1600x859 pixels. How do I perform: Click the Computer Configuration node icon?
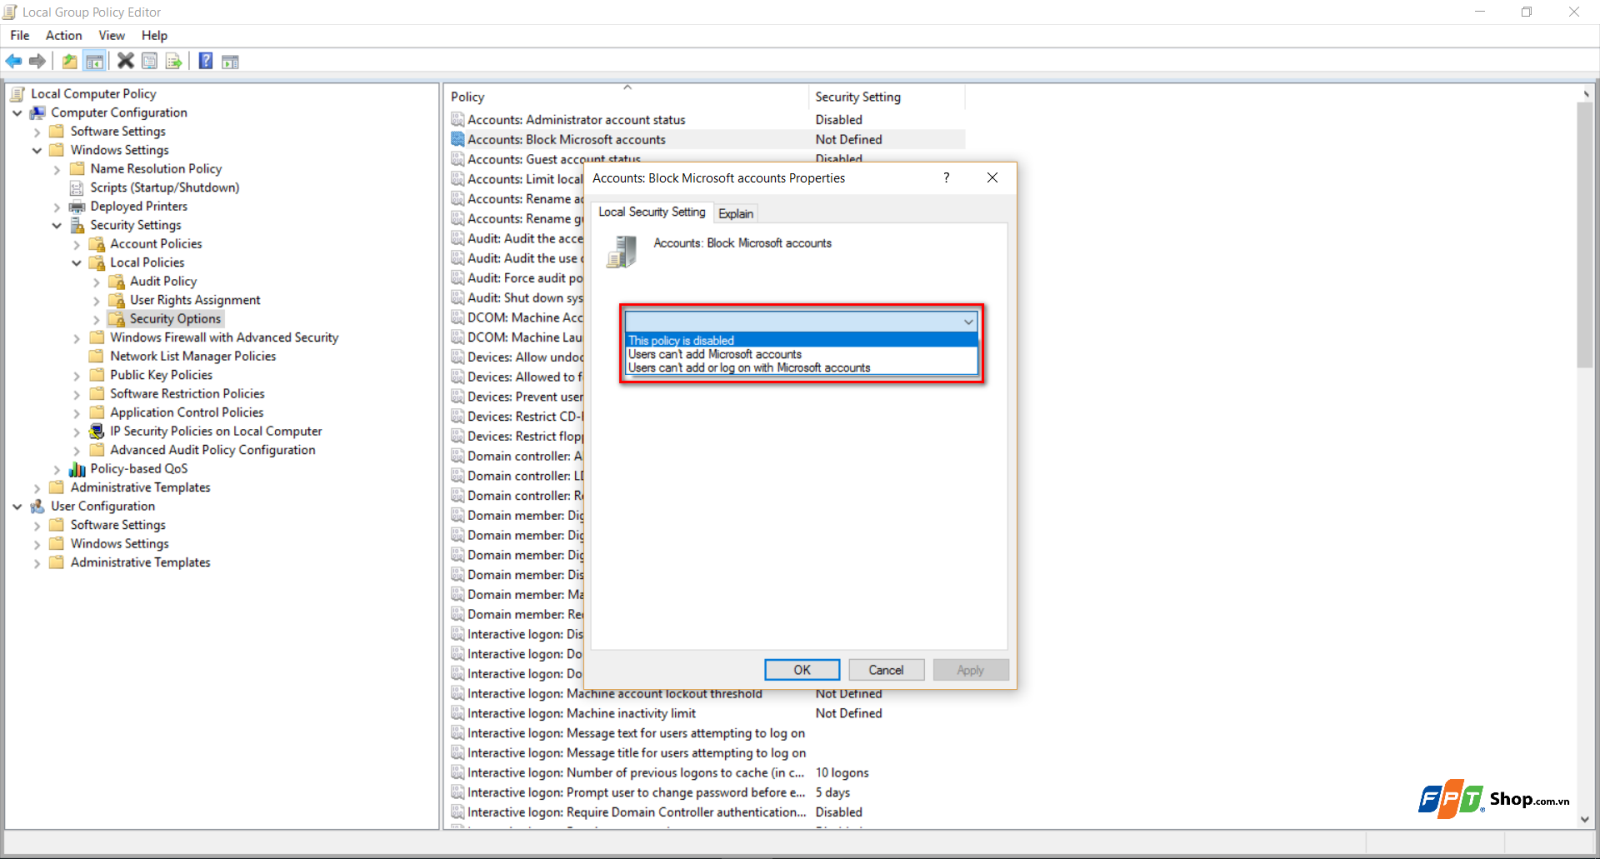pos(38,113)
